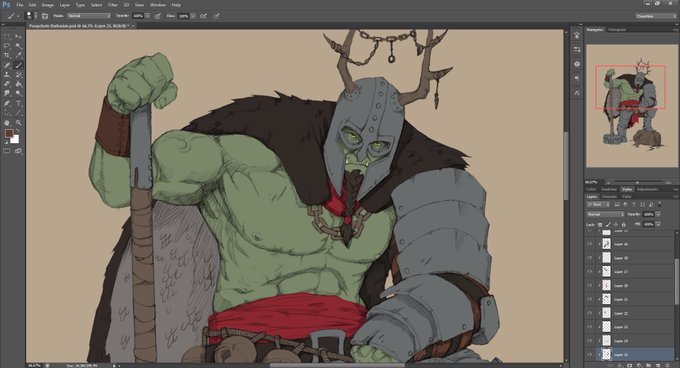The height and width of the screenshot is (368, 680).
Task: Toggle pressure for size button
Action: tap(216, 16)
